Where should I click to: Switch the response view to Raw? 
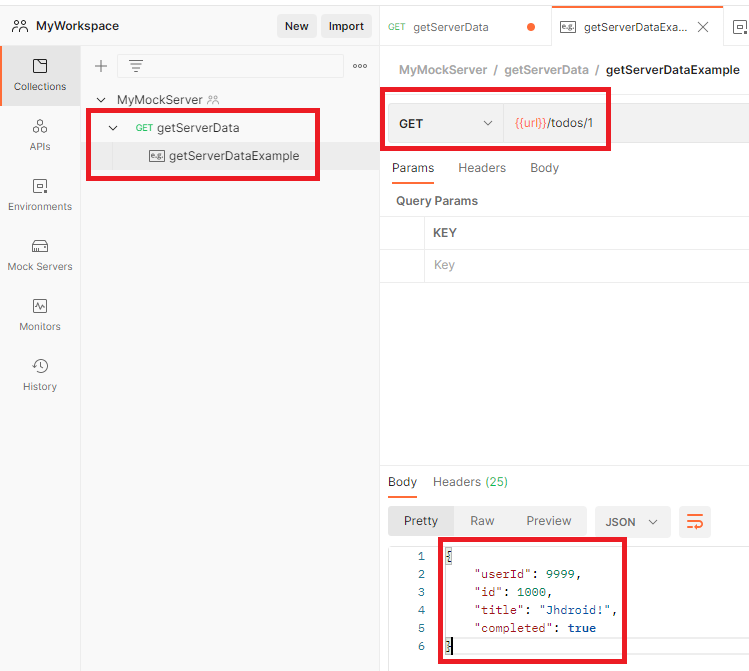[x=482, y=521]
